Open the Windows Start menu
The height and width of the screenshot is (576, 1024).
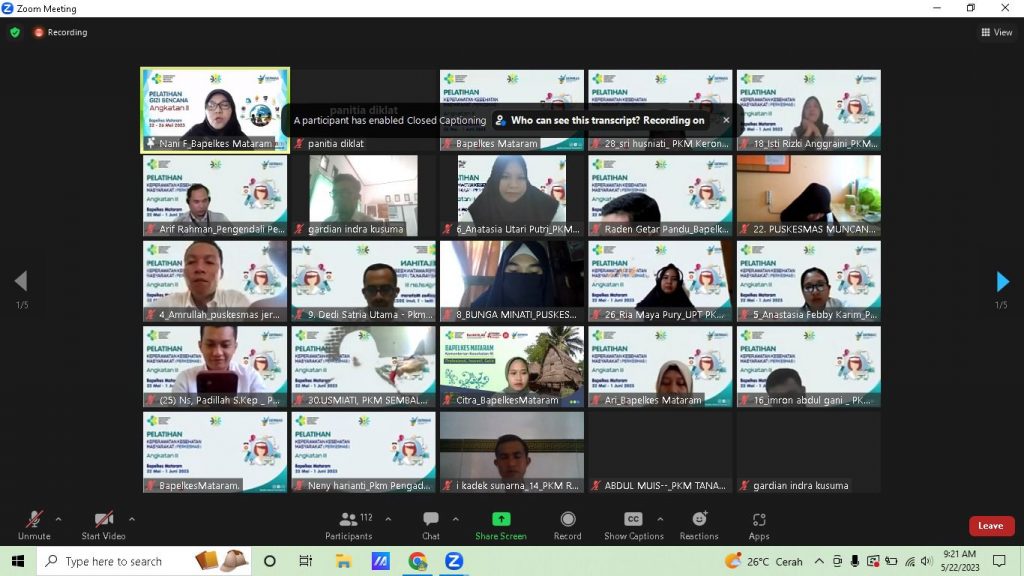pos(18,561)
